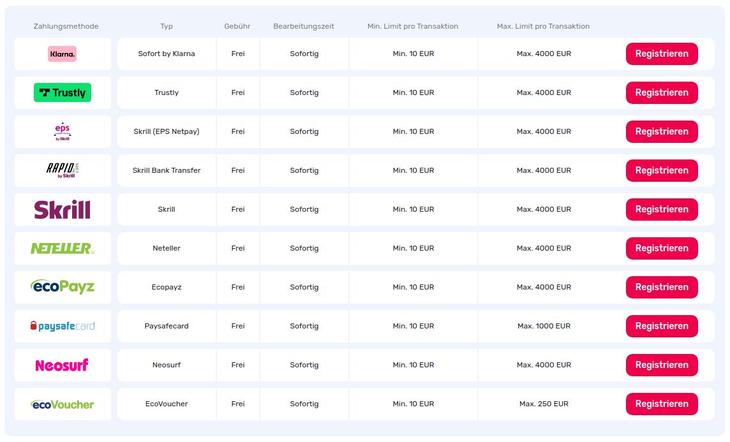Select the Gebühr column header
This screenshot has width=730, height=442.
pyautogui.click(x=237, y=27)
